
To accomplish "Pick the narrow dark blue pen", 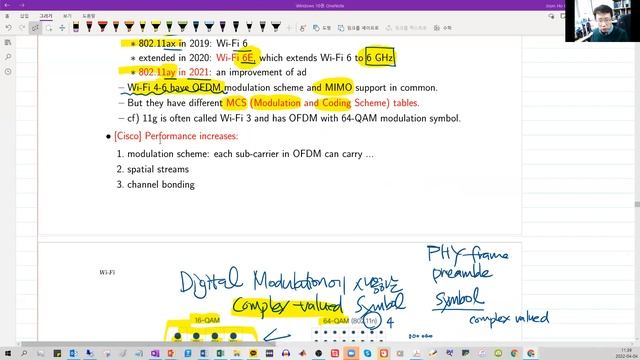I will click(196, 27).
